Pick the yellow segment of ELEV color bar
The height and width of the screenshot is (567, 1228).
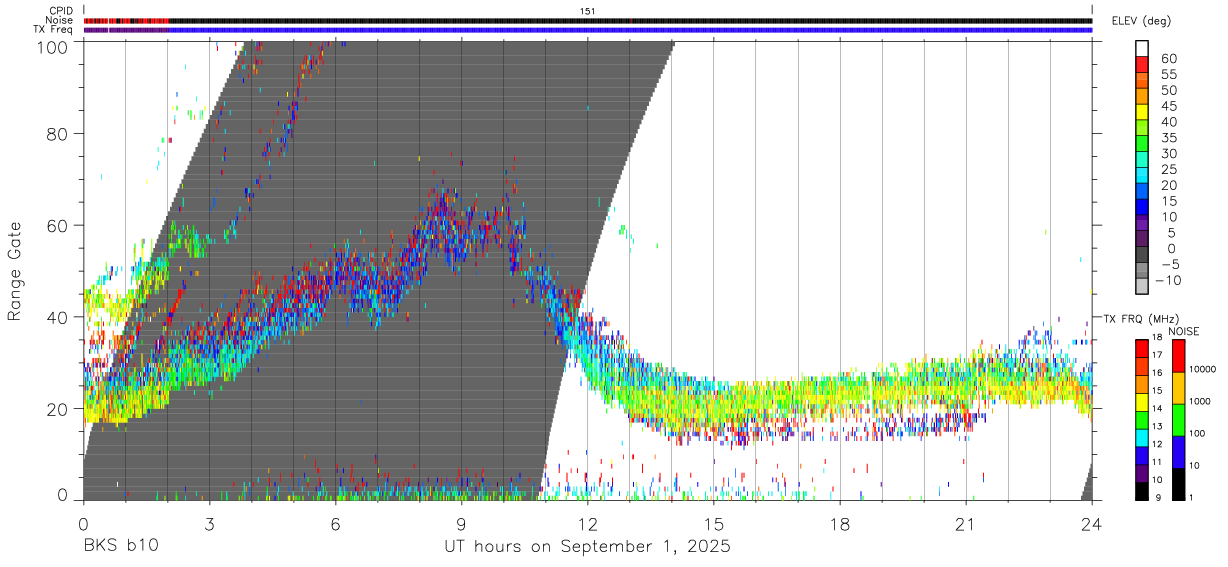coord(1142,111)
